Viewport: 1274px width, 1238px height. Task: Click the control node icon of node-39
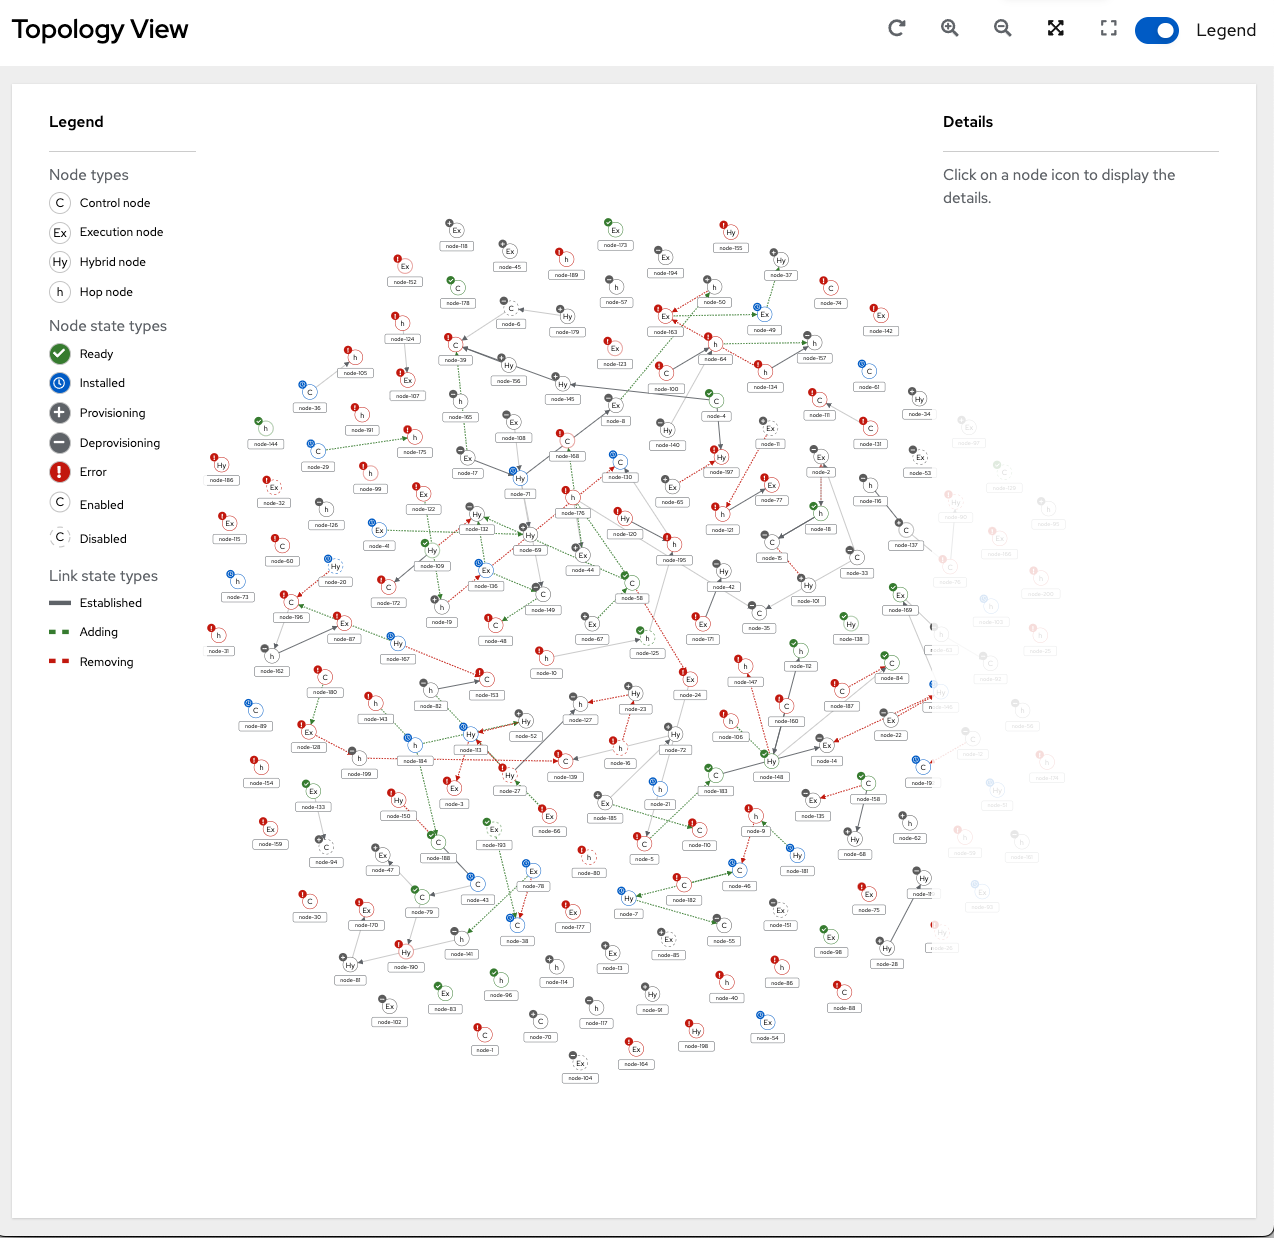pos(456,344)
